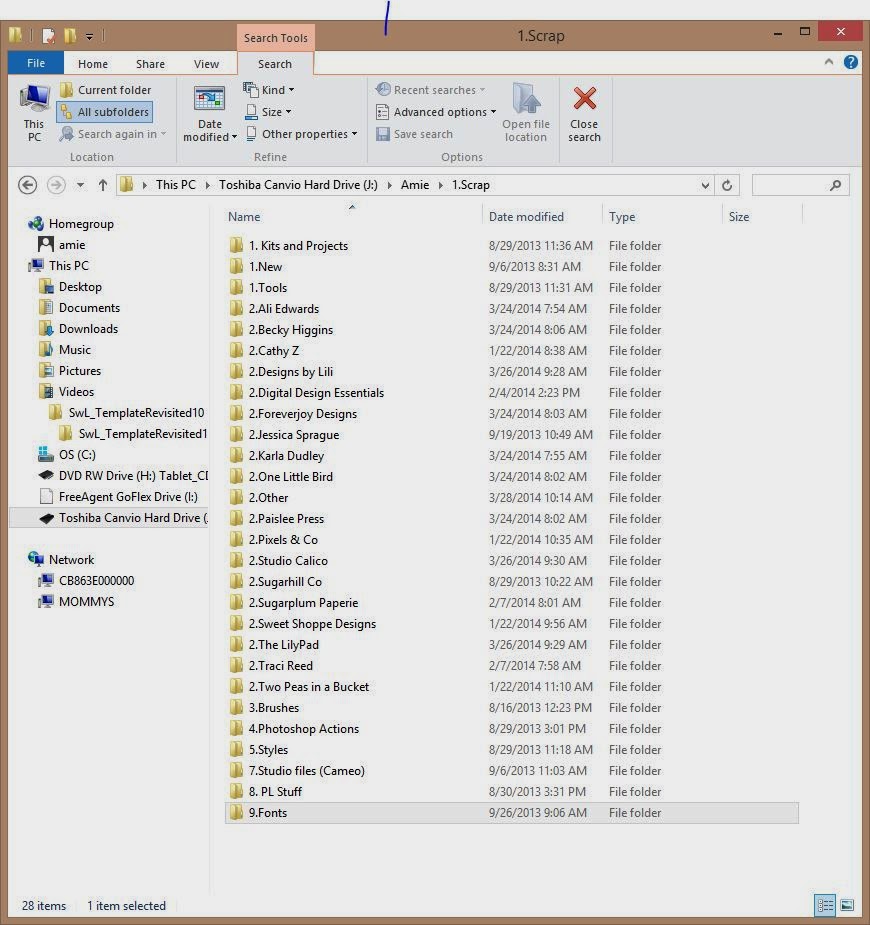Toggle All subfolders search scope
The image size is (870, 925).
[105, 111]
